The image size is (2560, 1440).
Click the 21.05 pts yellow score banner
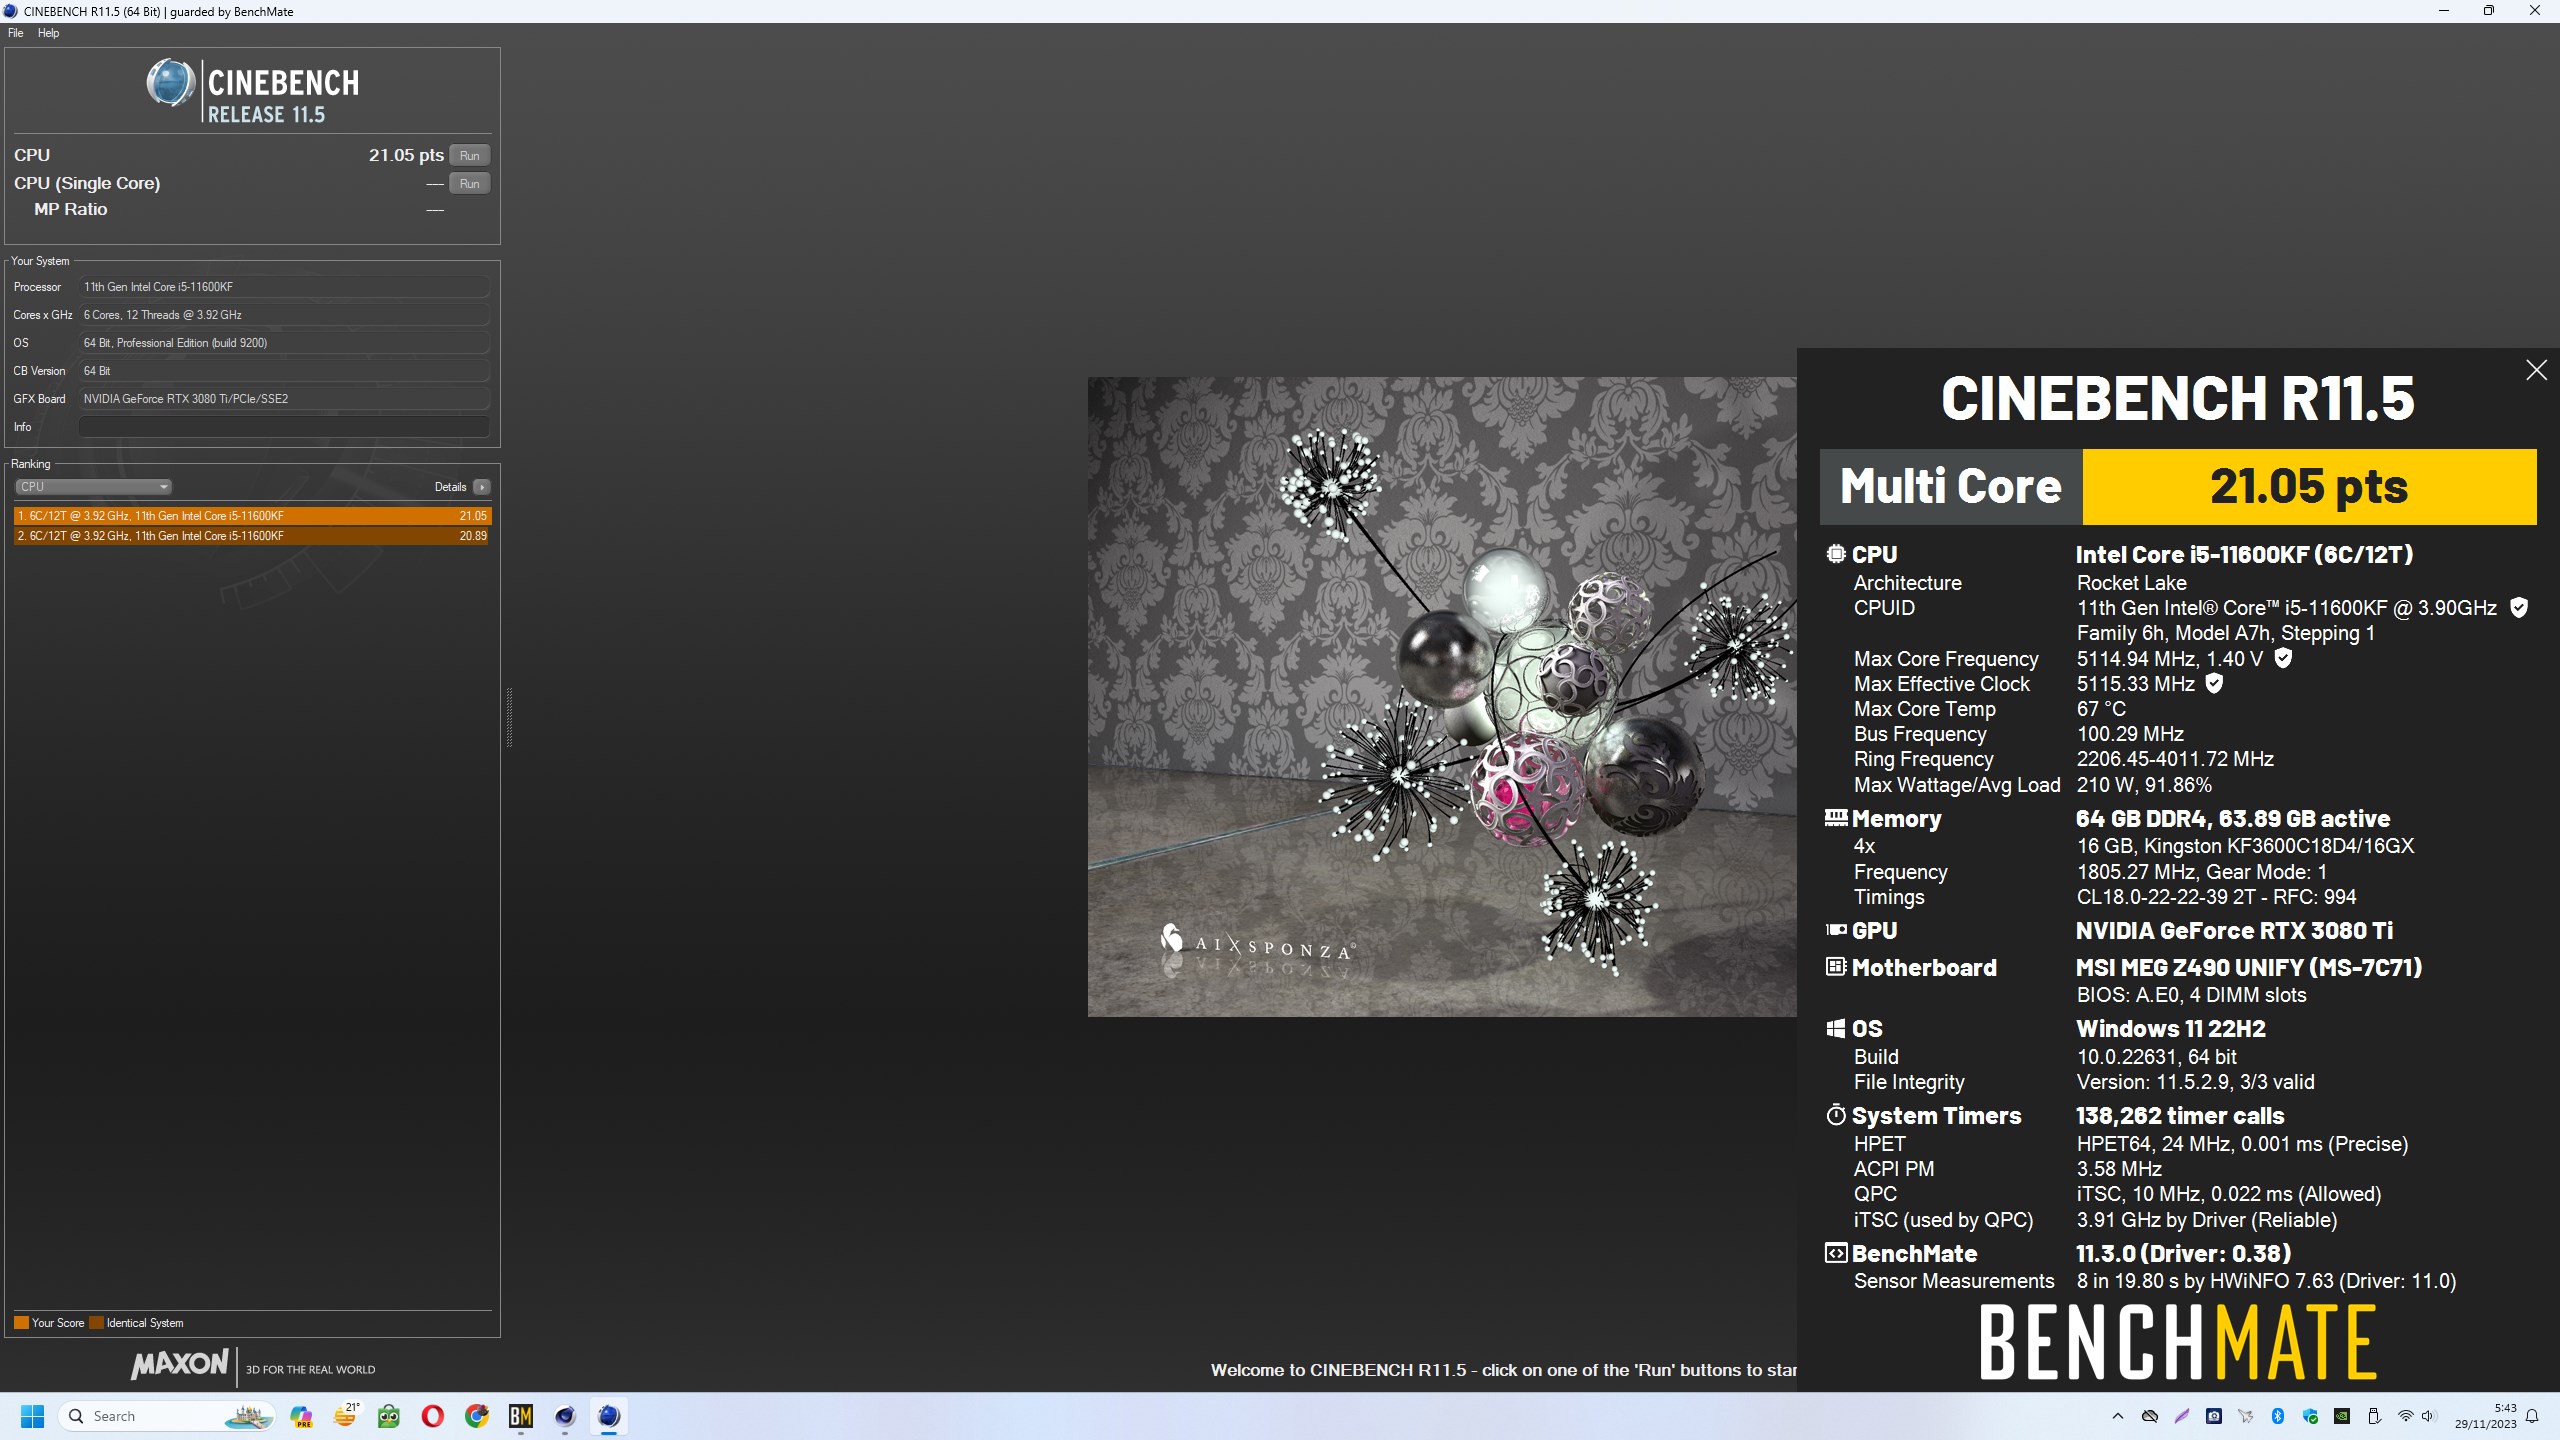tap(2309, 487)
